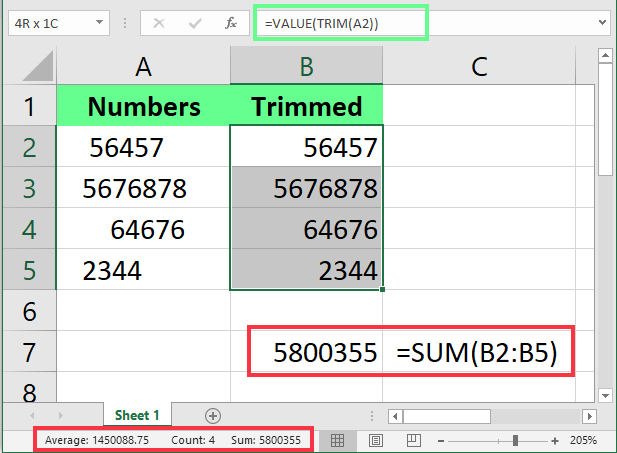Click cell B3 containing 5676878
Screen dimensions: 617x453
[x=307, y=188]
